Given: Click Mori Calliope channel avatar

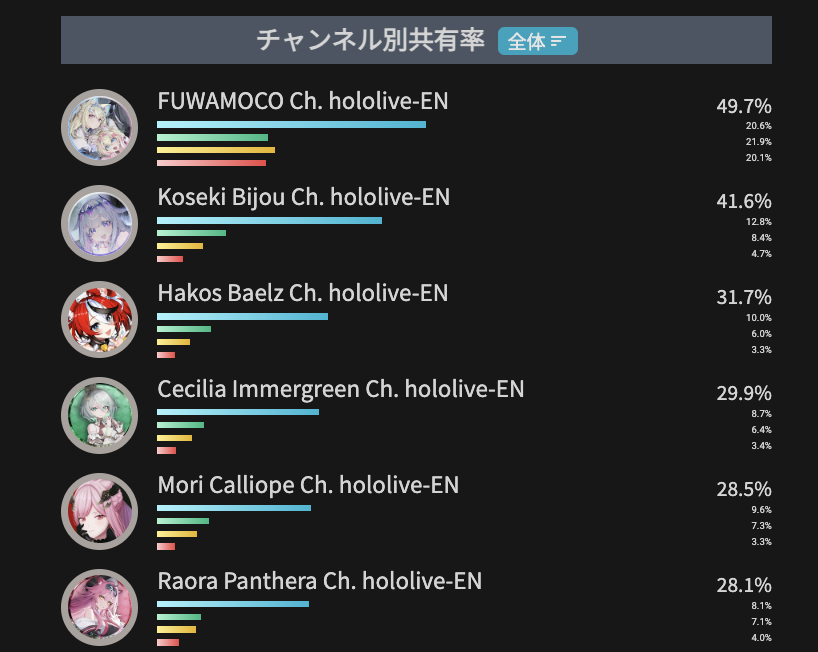Looking at the screenshot, I should click(x=100, y=511).
